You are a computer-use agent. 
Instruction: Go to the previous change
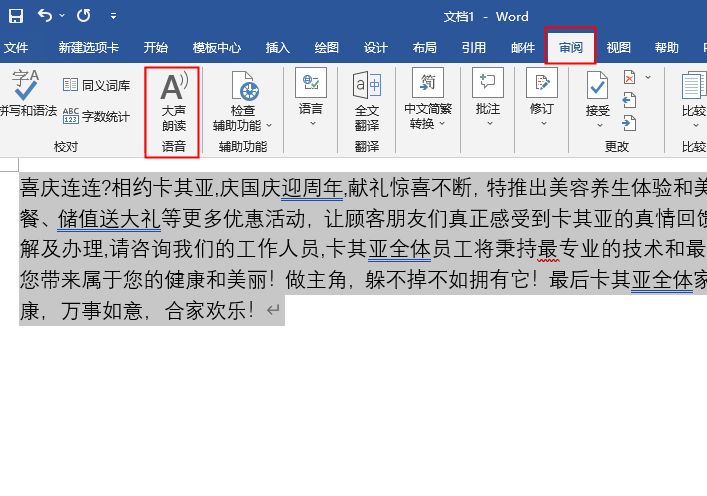(x=629, y=100)
